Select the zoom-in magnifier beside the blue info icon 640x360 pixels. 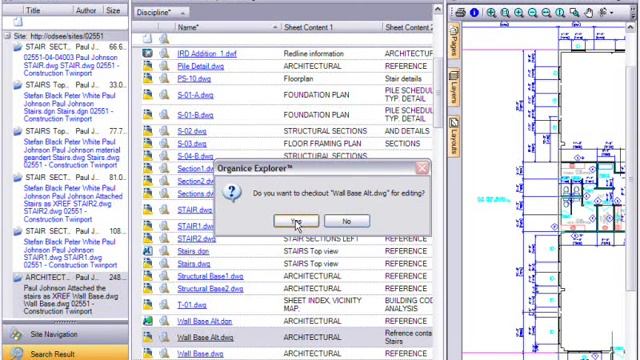click(x=491, y=13)
